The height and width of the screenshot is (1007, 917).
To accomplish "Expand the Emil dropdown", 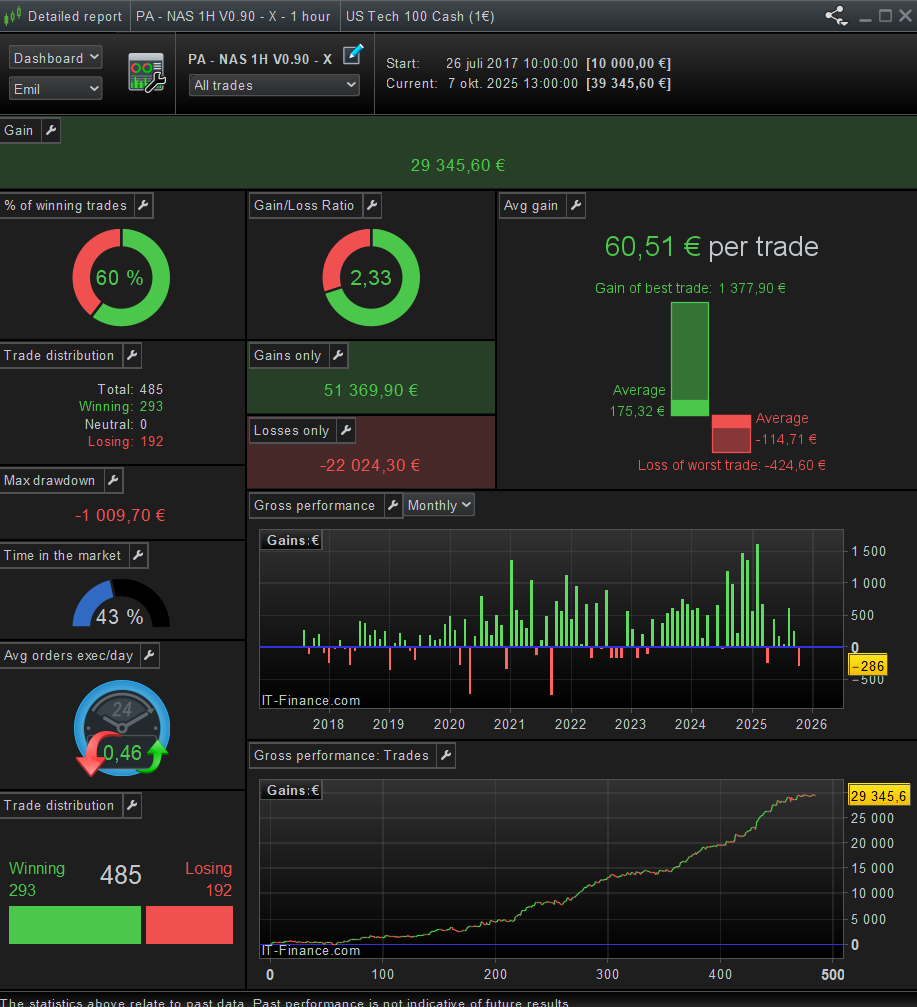I will (56, 89).
